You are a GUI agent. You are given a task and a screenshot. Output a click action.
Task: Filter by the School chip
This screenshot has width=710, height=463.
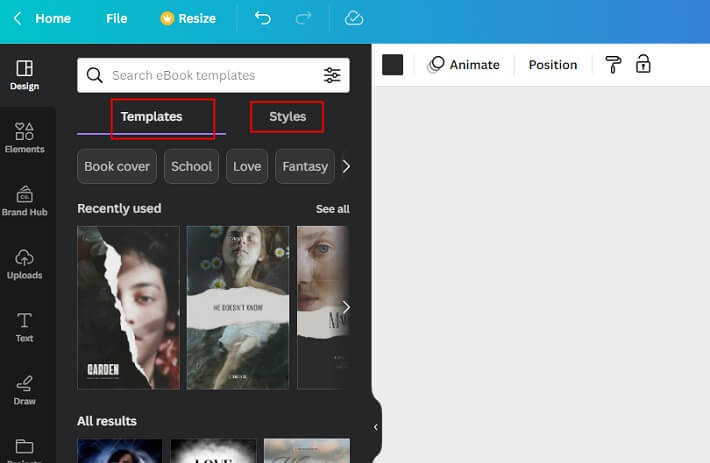192,167
